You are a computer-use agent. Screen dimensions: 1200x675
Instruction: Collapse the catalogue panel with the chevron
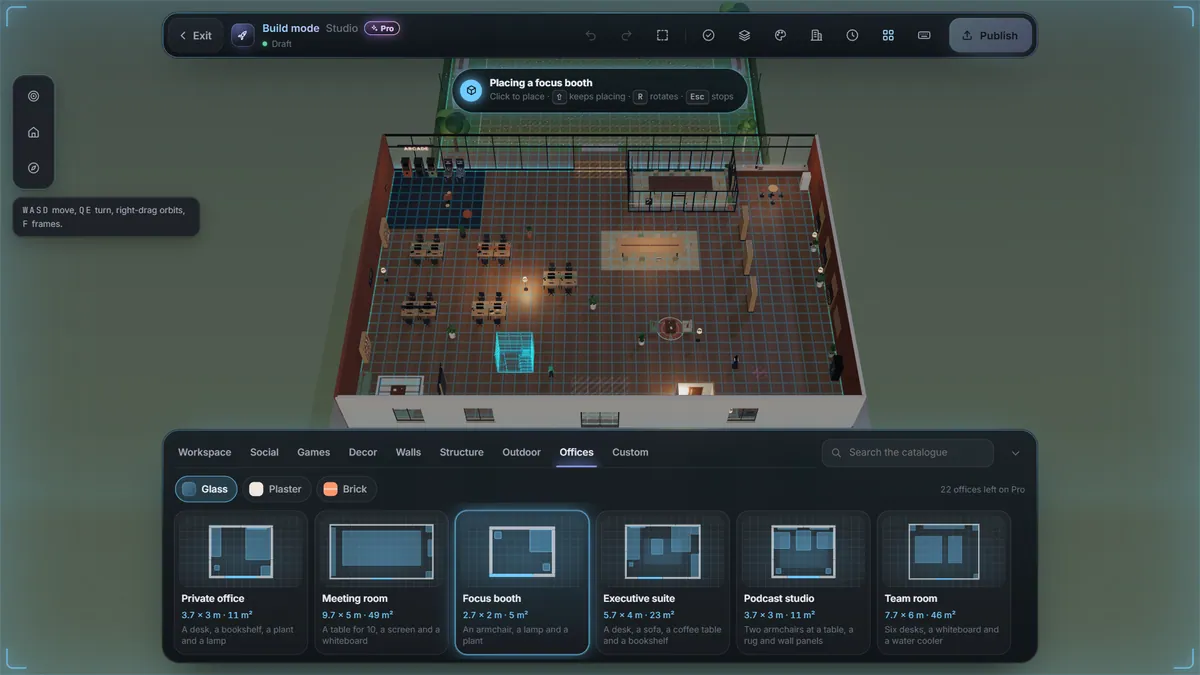(1015, 453)
